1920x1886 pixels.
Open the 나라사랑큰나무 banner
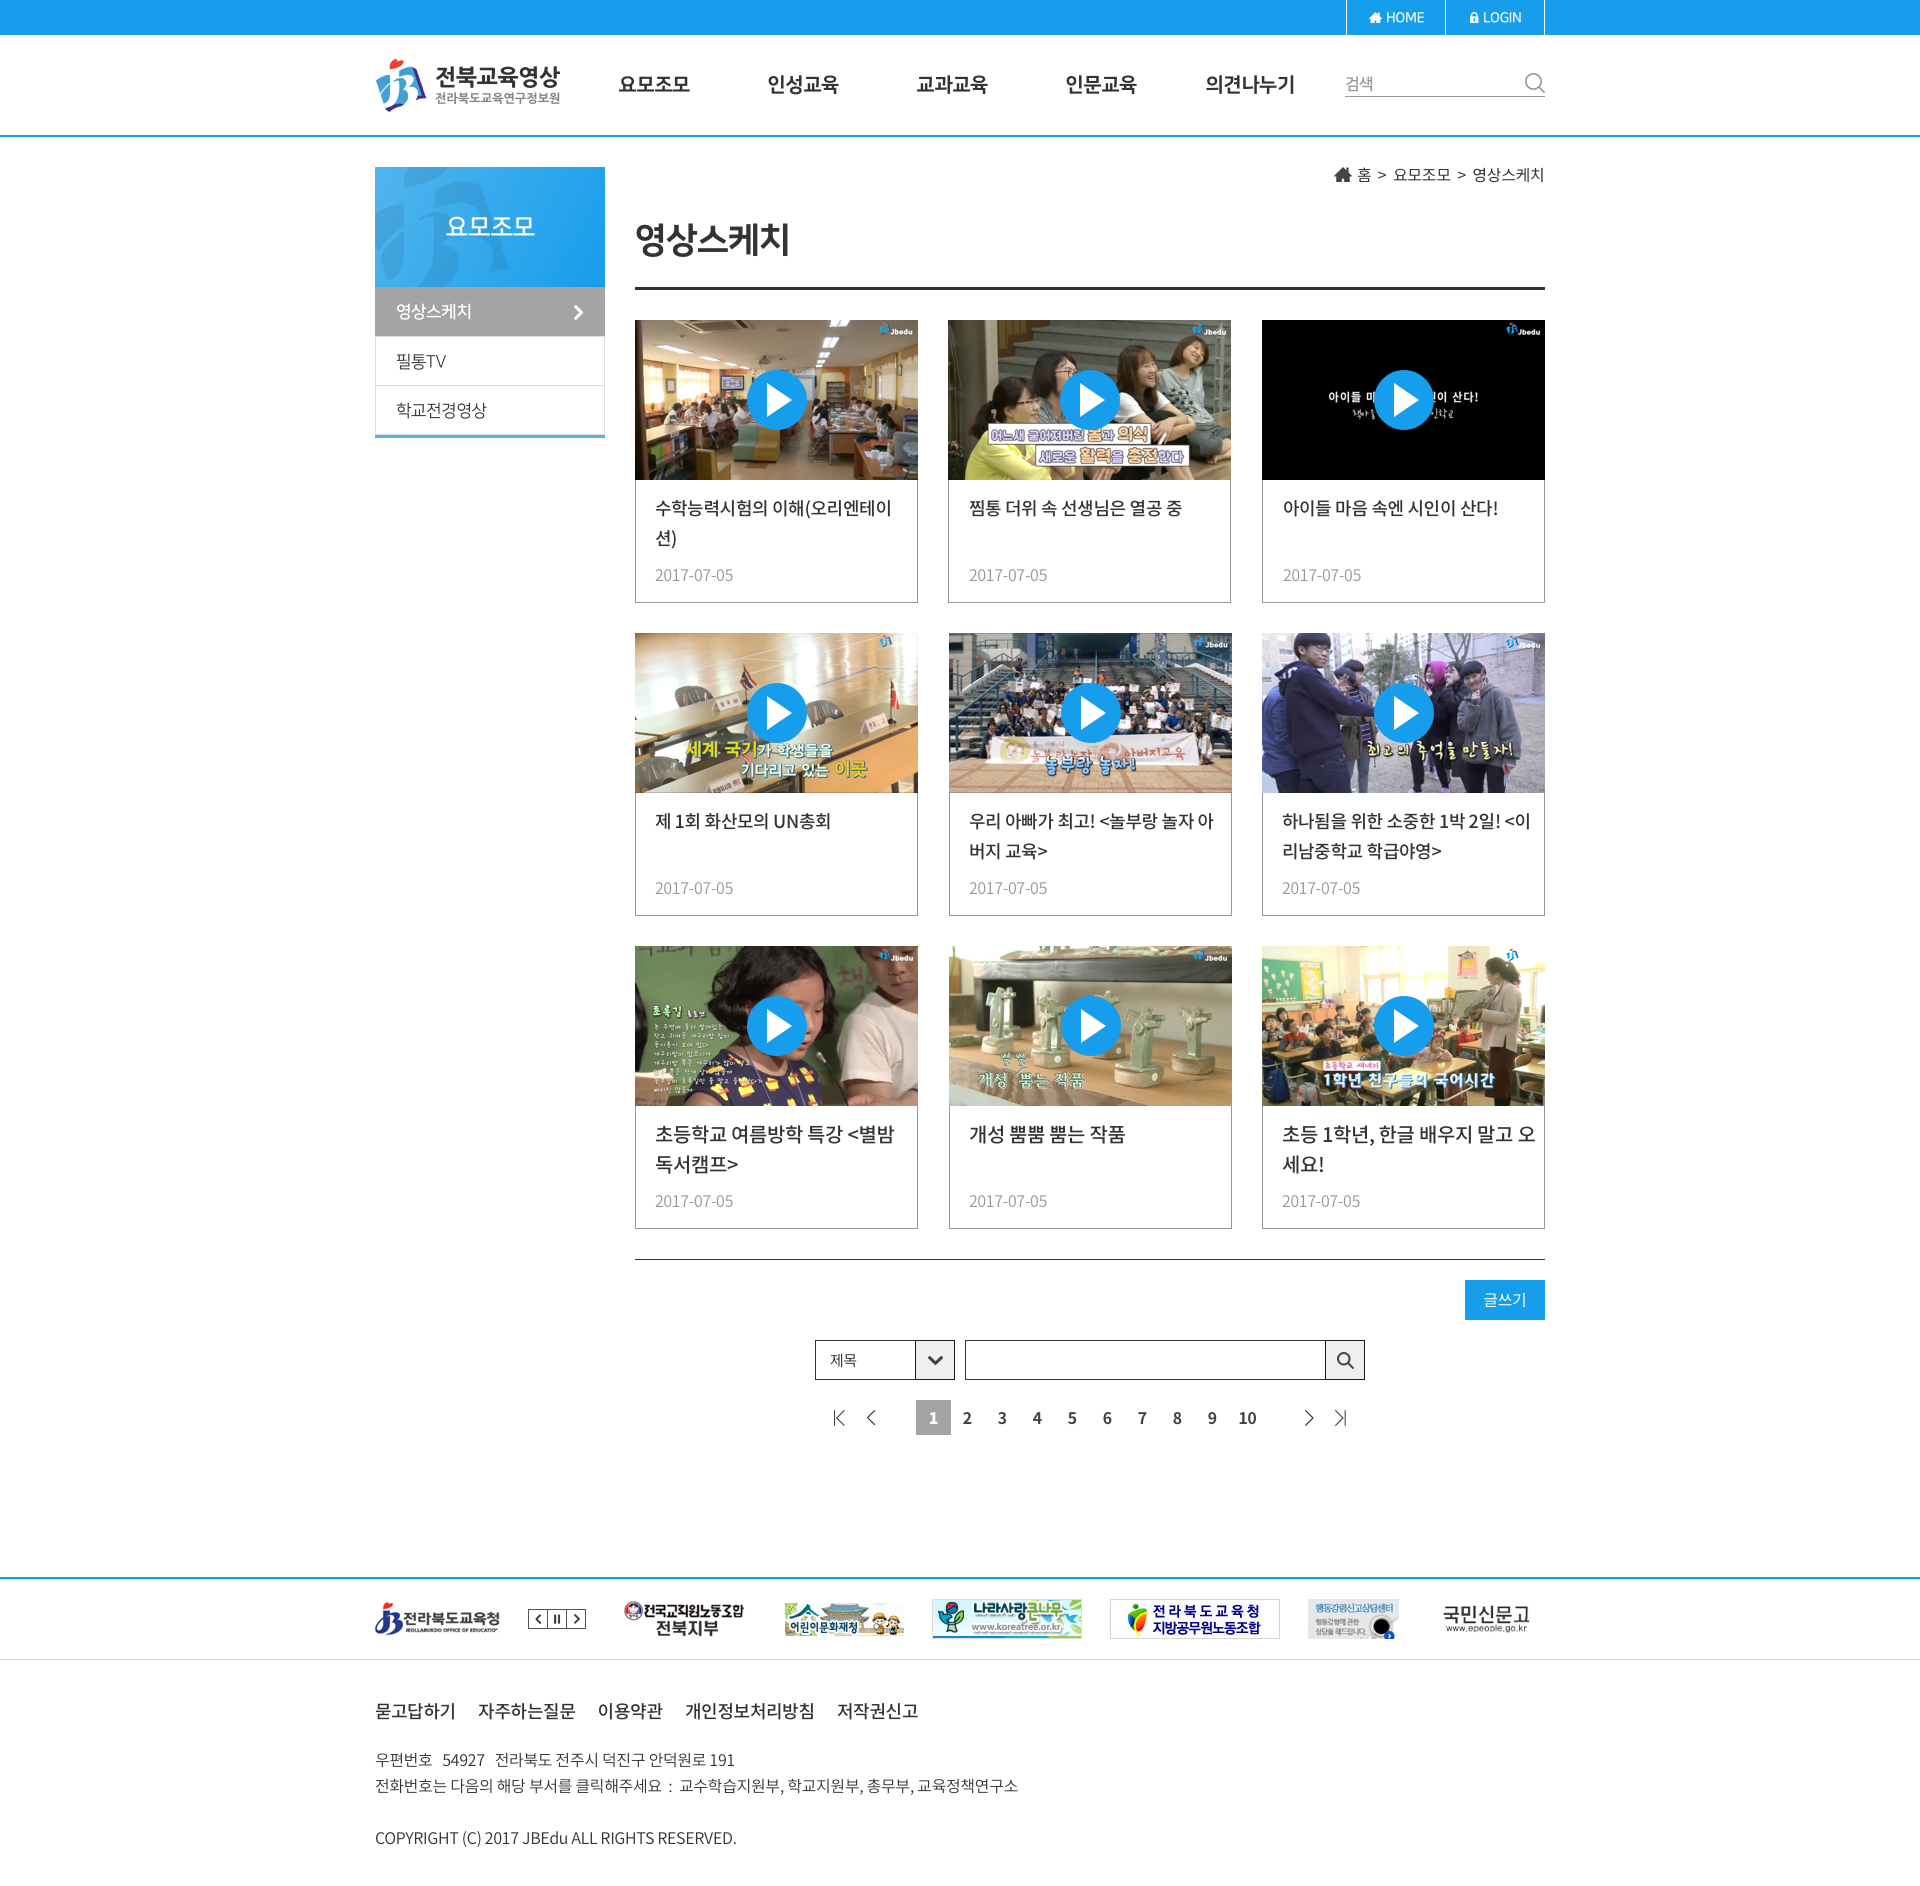click(1007, 1619)
